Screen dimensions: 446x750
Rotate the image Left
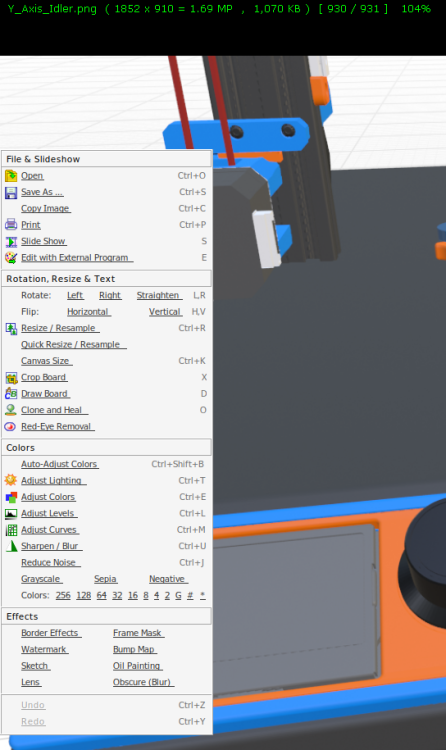75,295
